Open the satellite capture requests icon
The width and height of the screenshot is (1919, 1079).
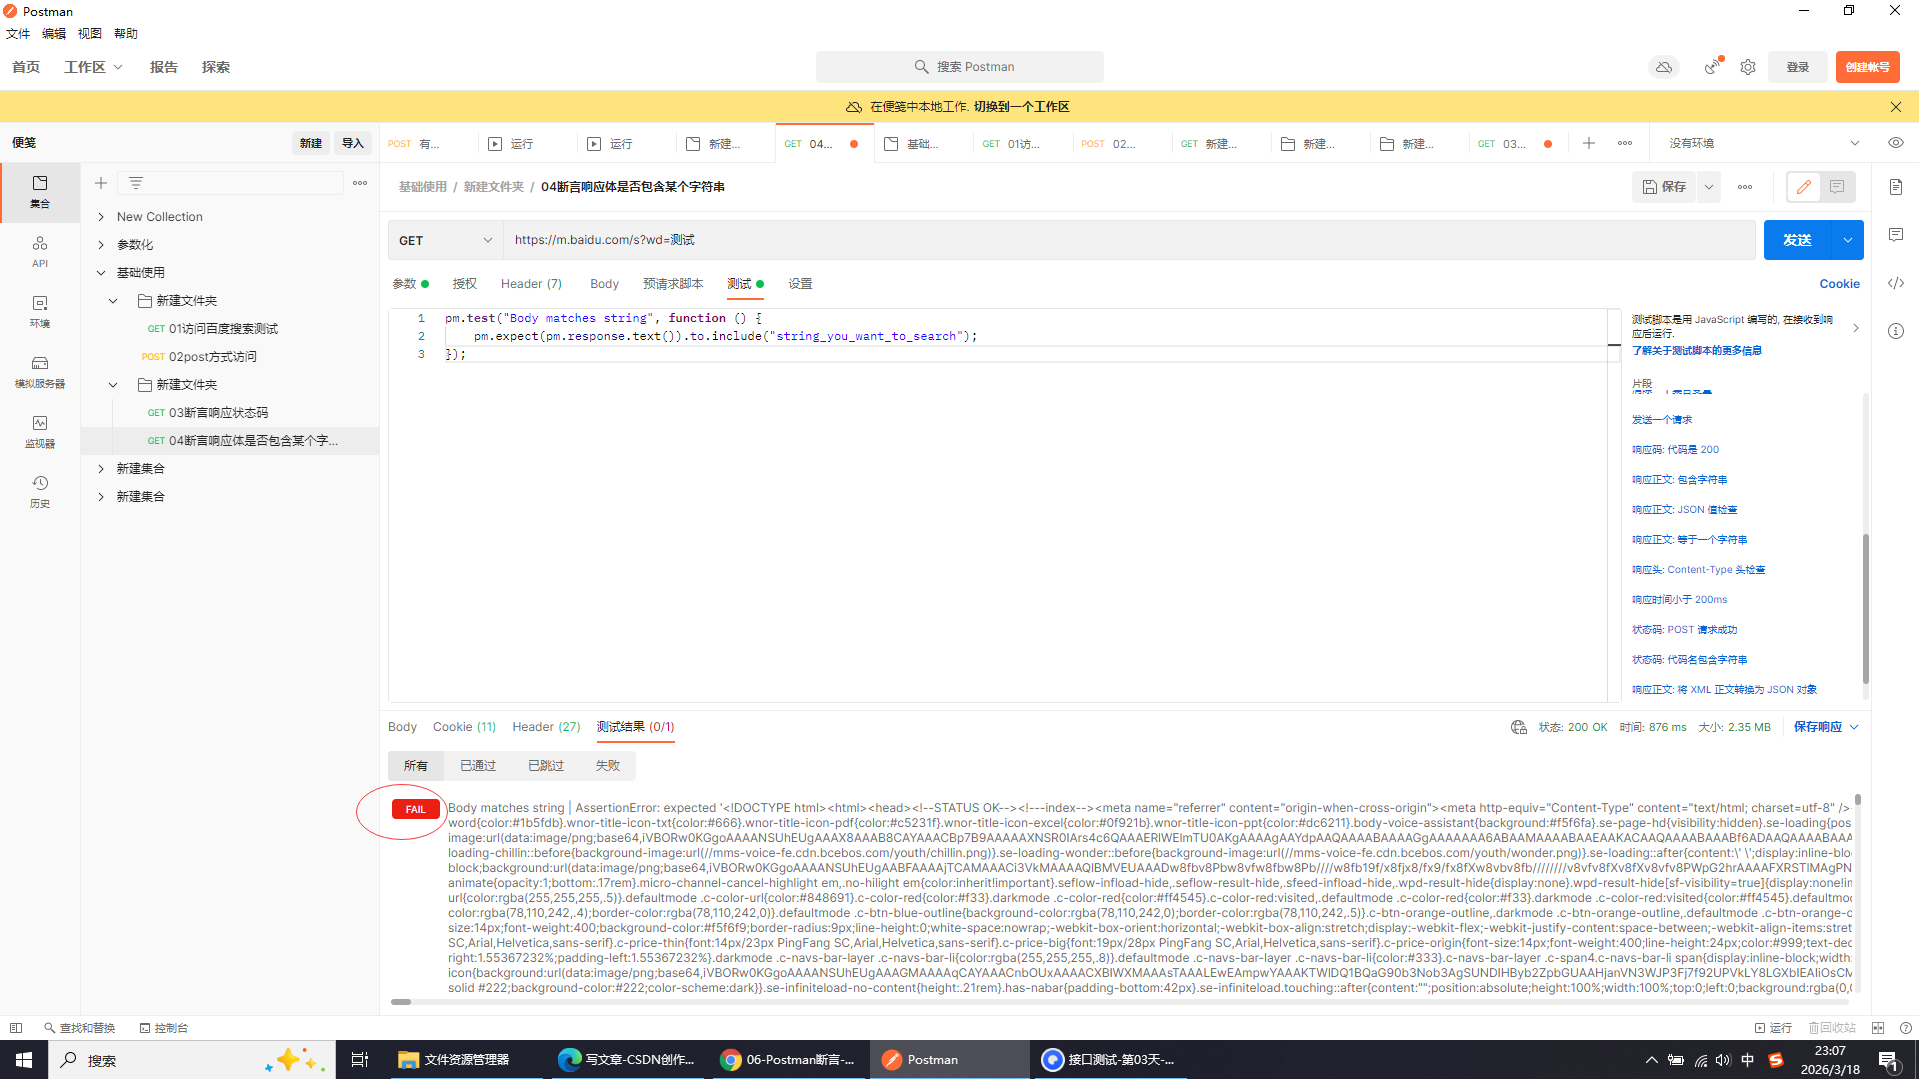click(x=1713, y=67)
